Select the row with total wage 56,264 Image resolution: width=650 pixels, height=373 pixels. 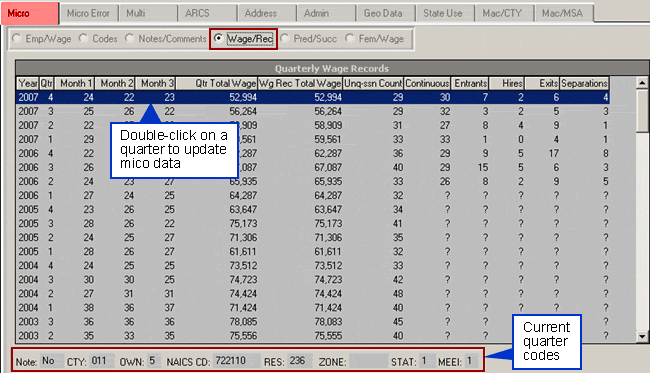(313, 111)
